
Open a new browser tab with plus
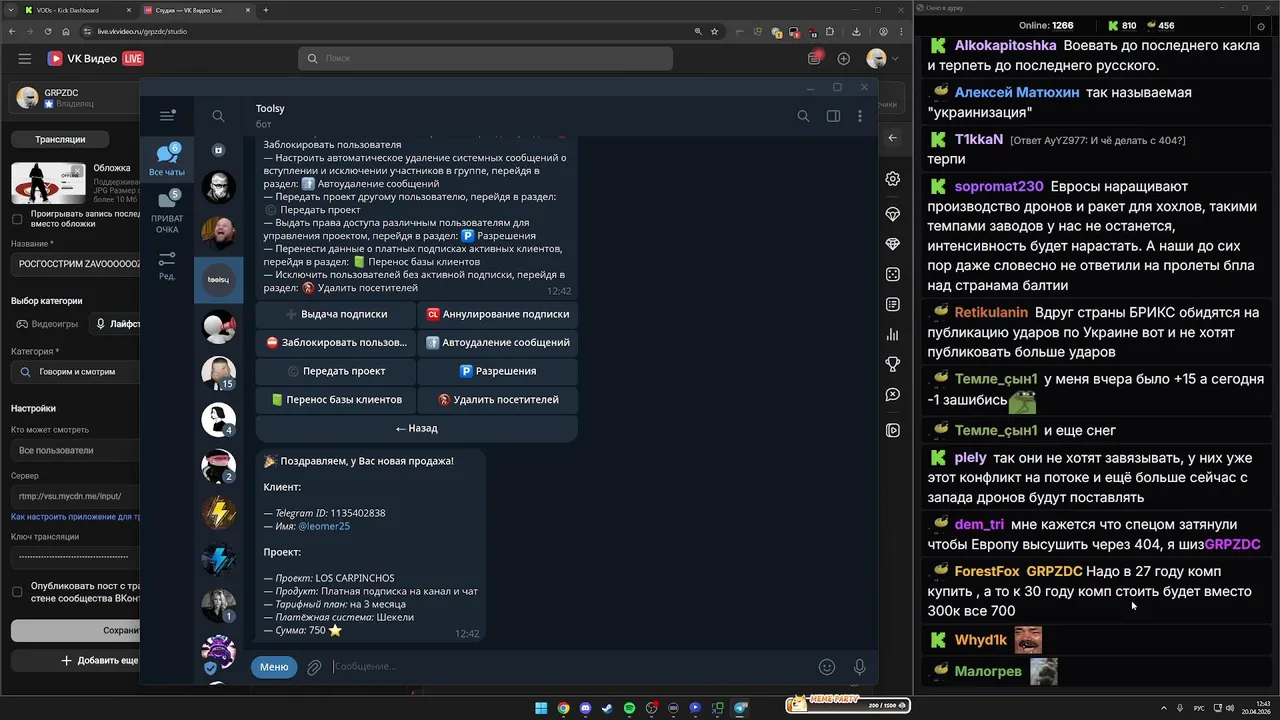pyautogui.click(x=266, y=10)
